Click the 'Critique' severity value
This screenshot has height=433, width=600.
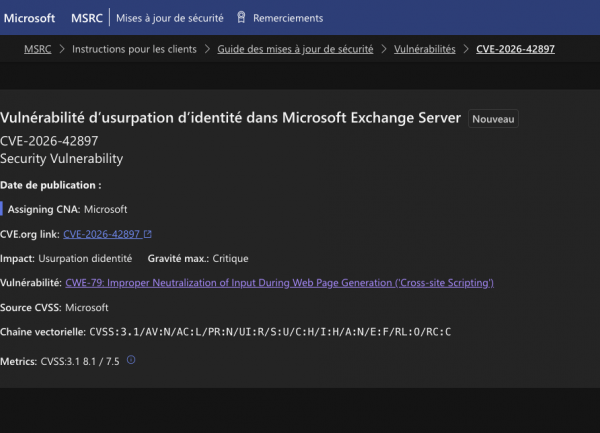(x=230, y=259)
